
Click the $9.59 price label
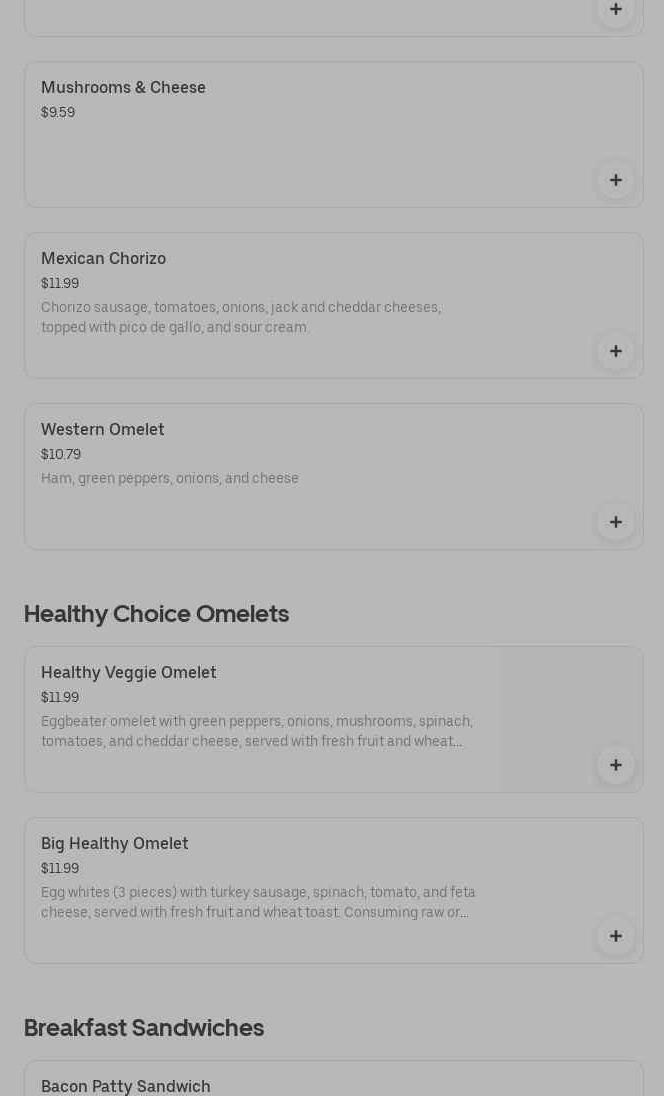point(58,113)
